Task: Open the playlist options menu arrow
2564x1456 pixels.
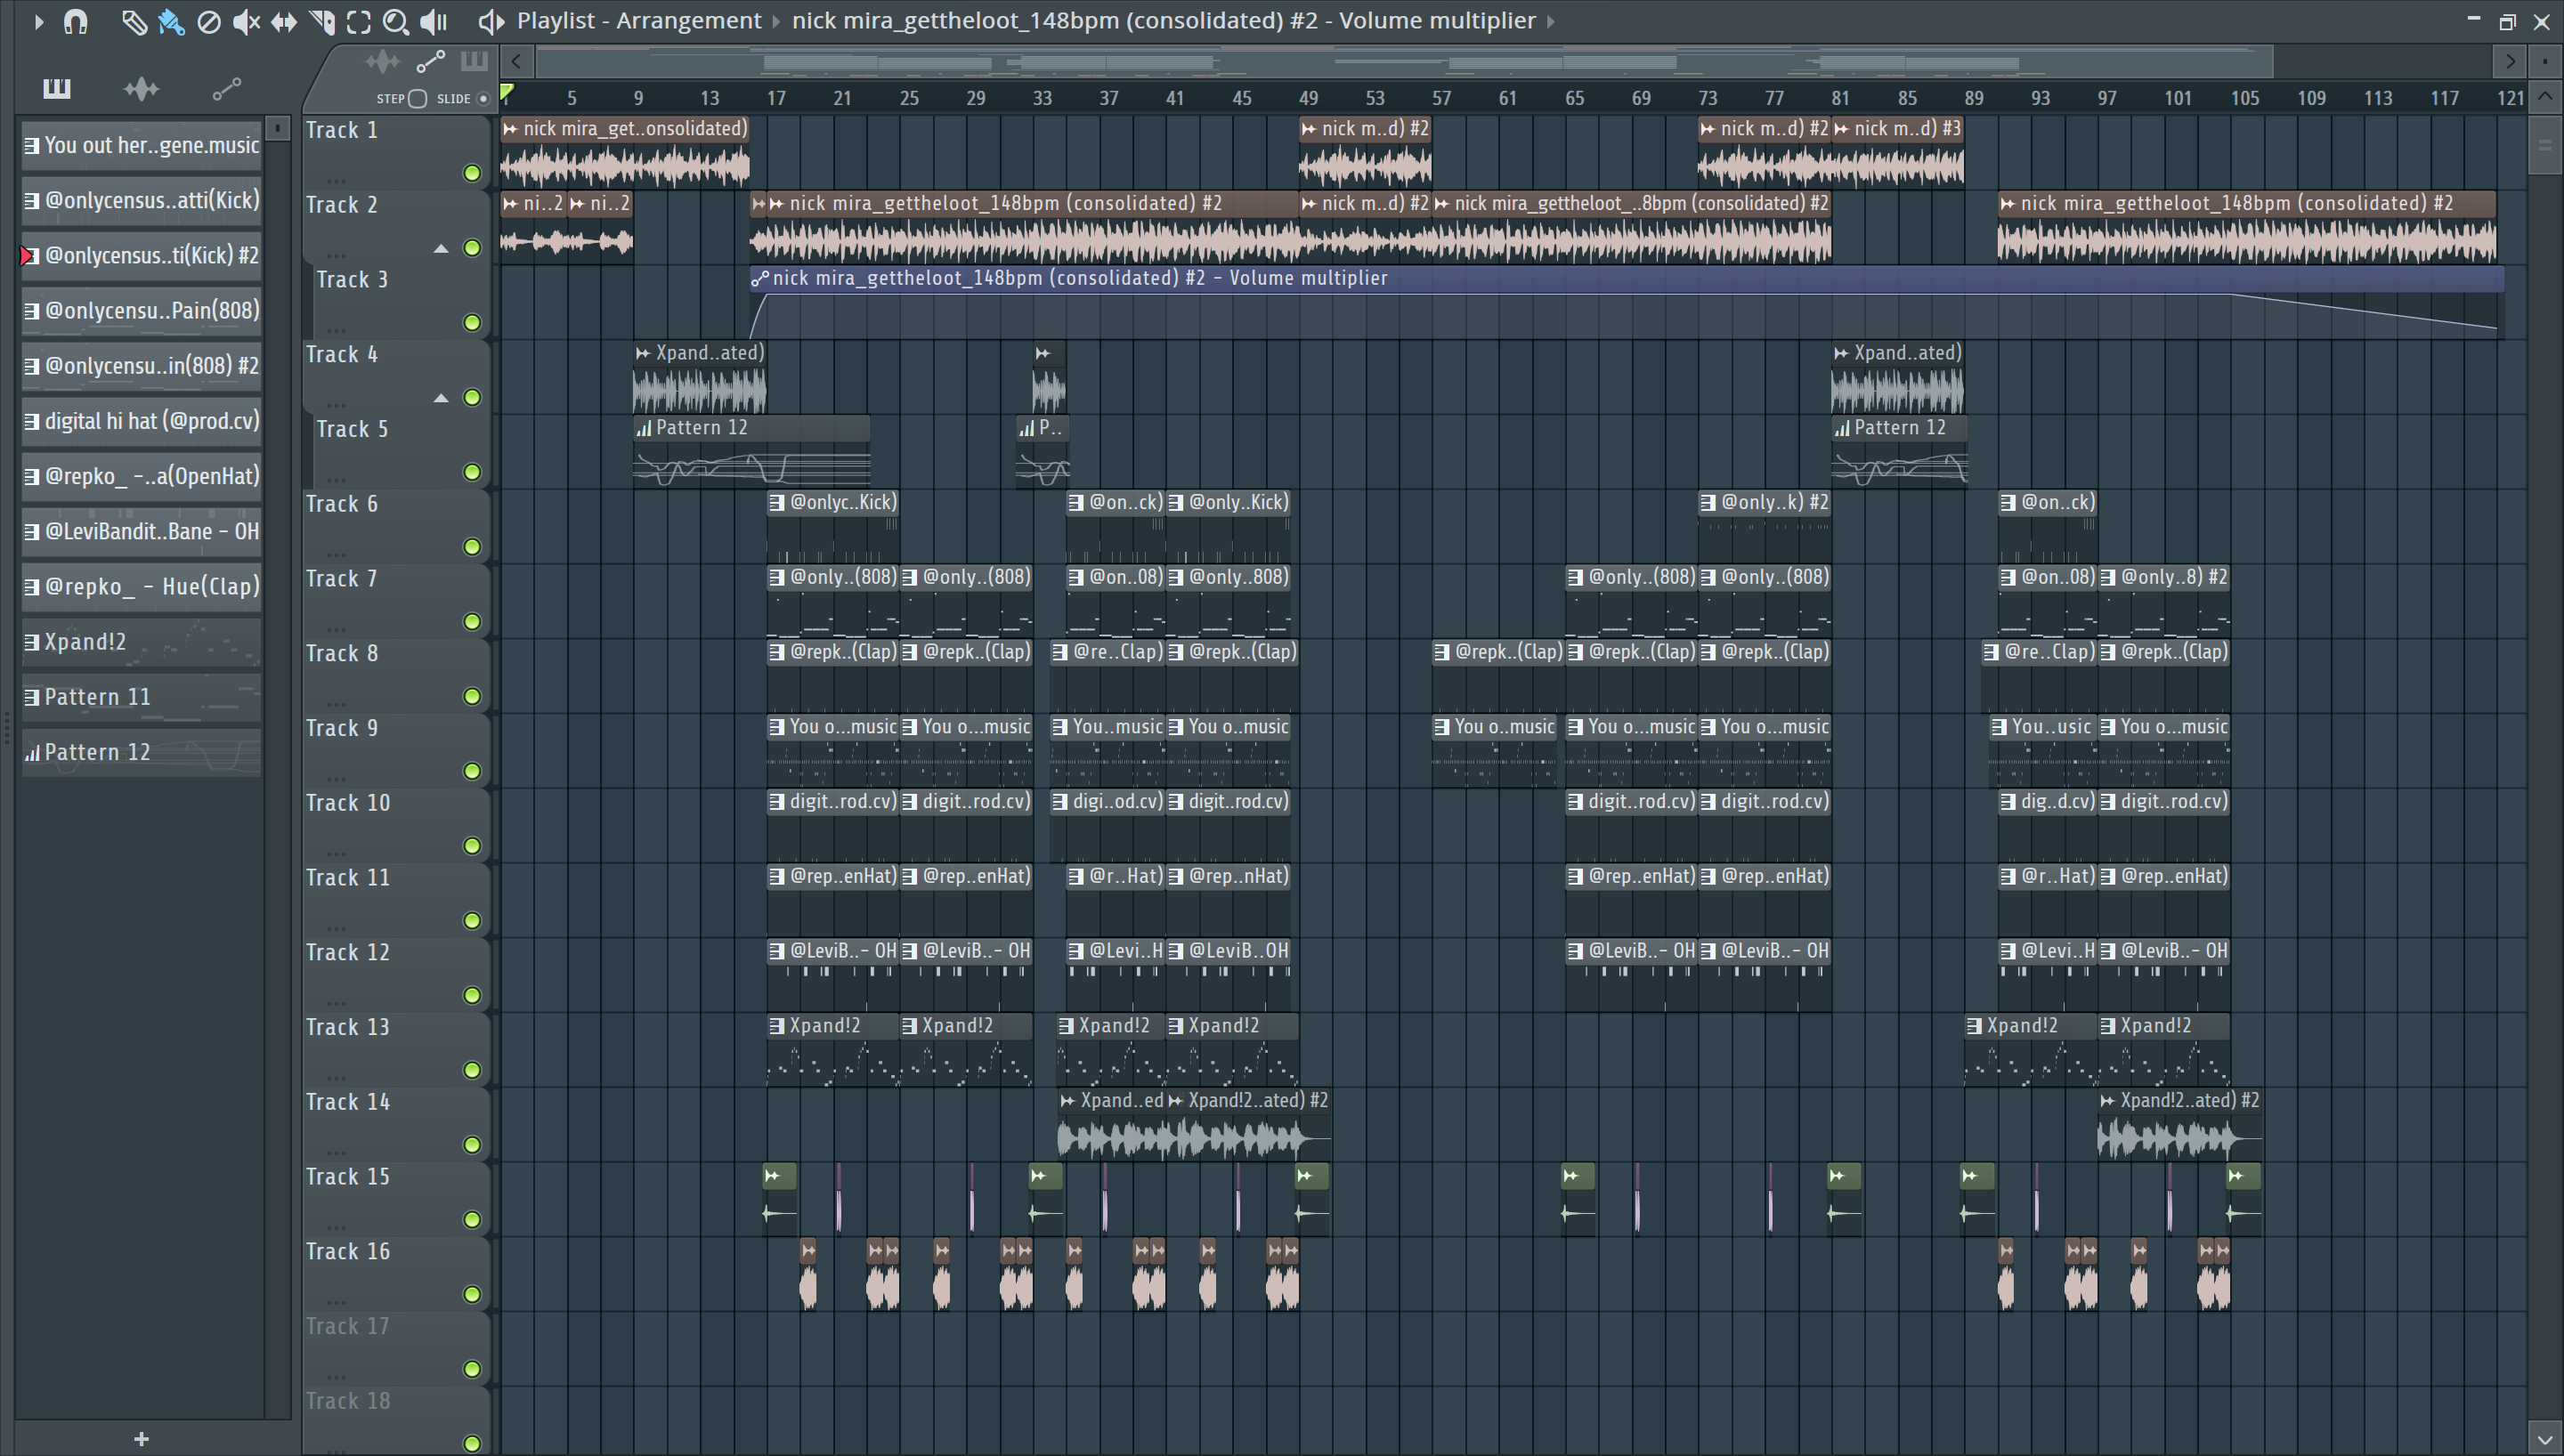Action: pos(38,21)
